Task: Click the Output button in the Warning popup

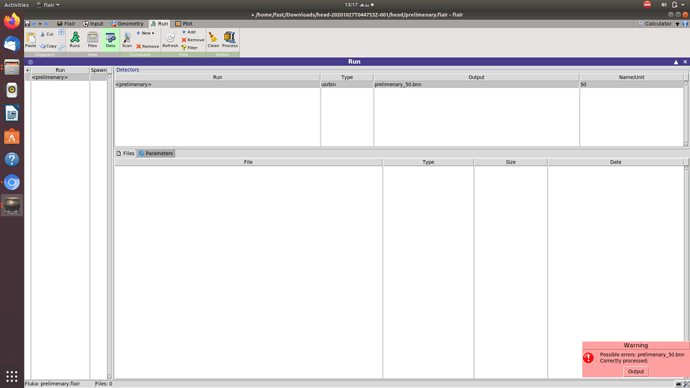Action: [x=635, y=371]
